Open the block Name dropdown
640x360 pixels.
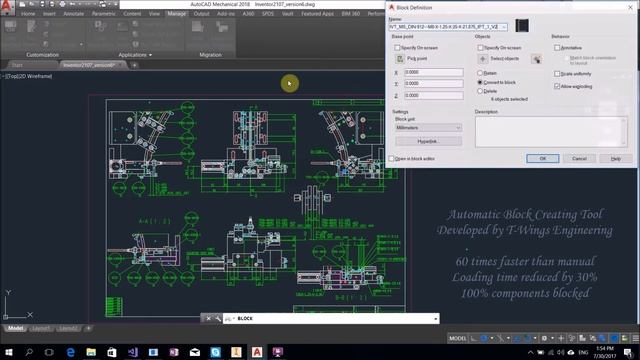504,27
